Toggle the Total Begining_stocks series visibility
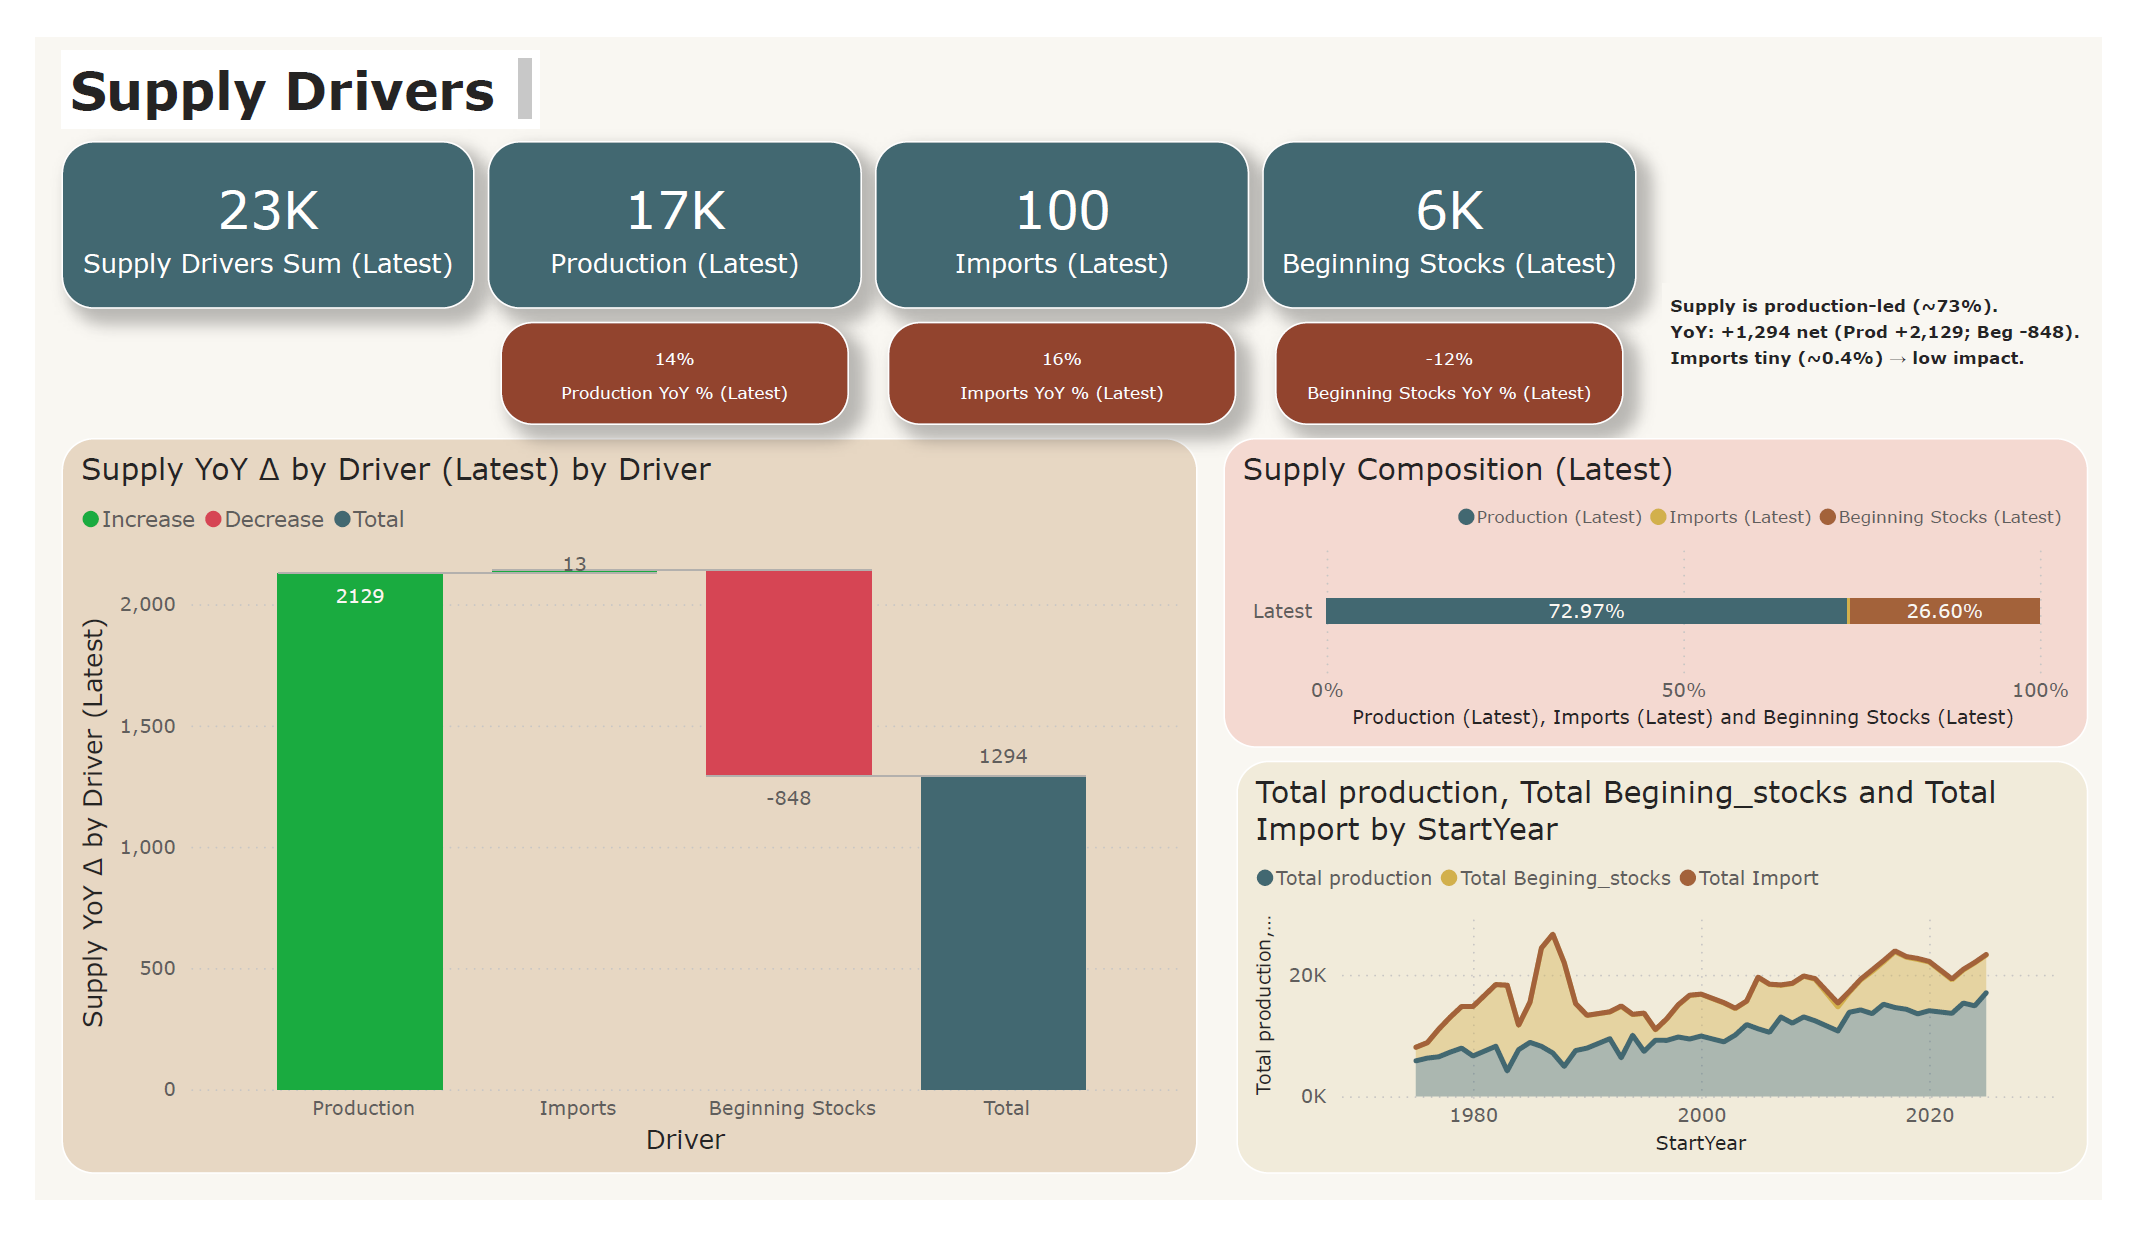 (x=1447, y=878)
